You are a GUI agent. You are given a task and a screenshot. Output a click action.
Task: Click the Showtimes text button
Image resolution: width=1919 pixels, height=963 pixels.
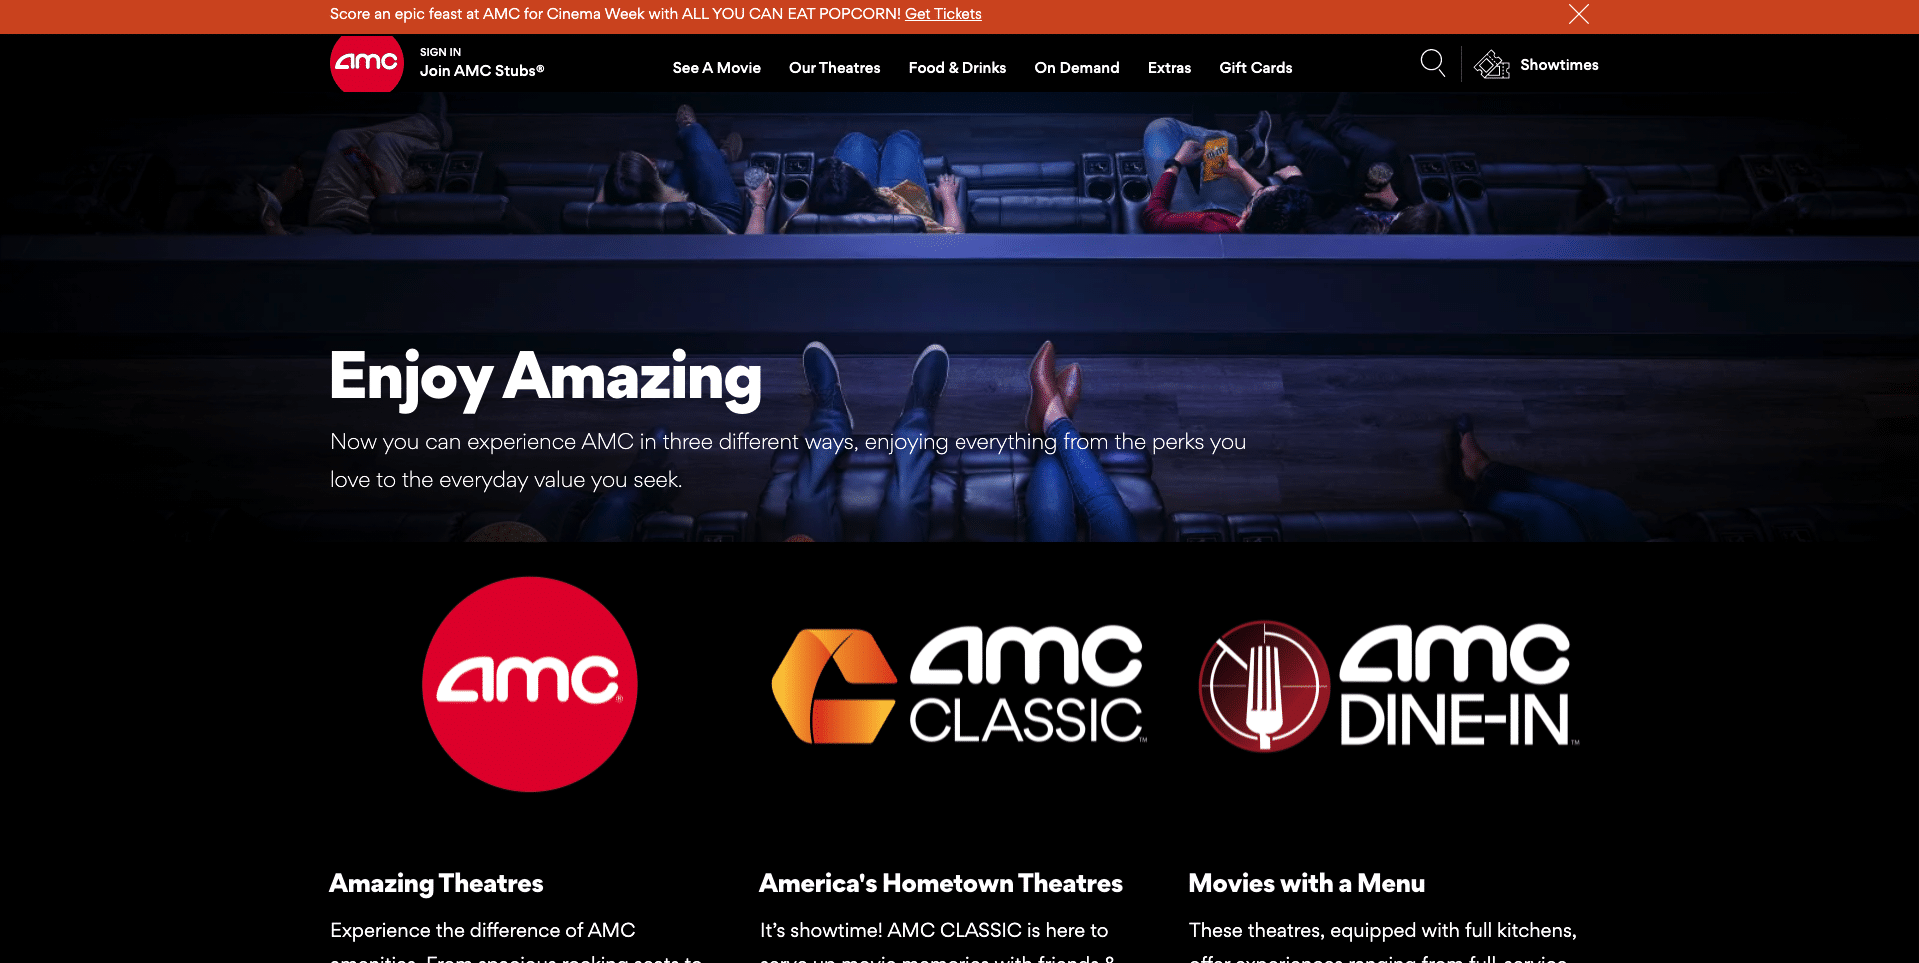point(1558,65)
